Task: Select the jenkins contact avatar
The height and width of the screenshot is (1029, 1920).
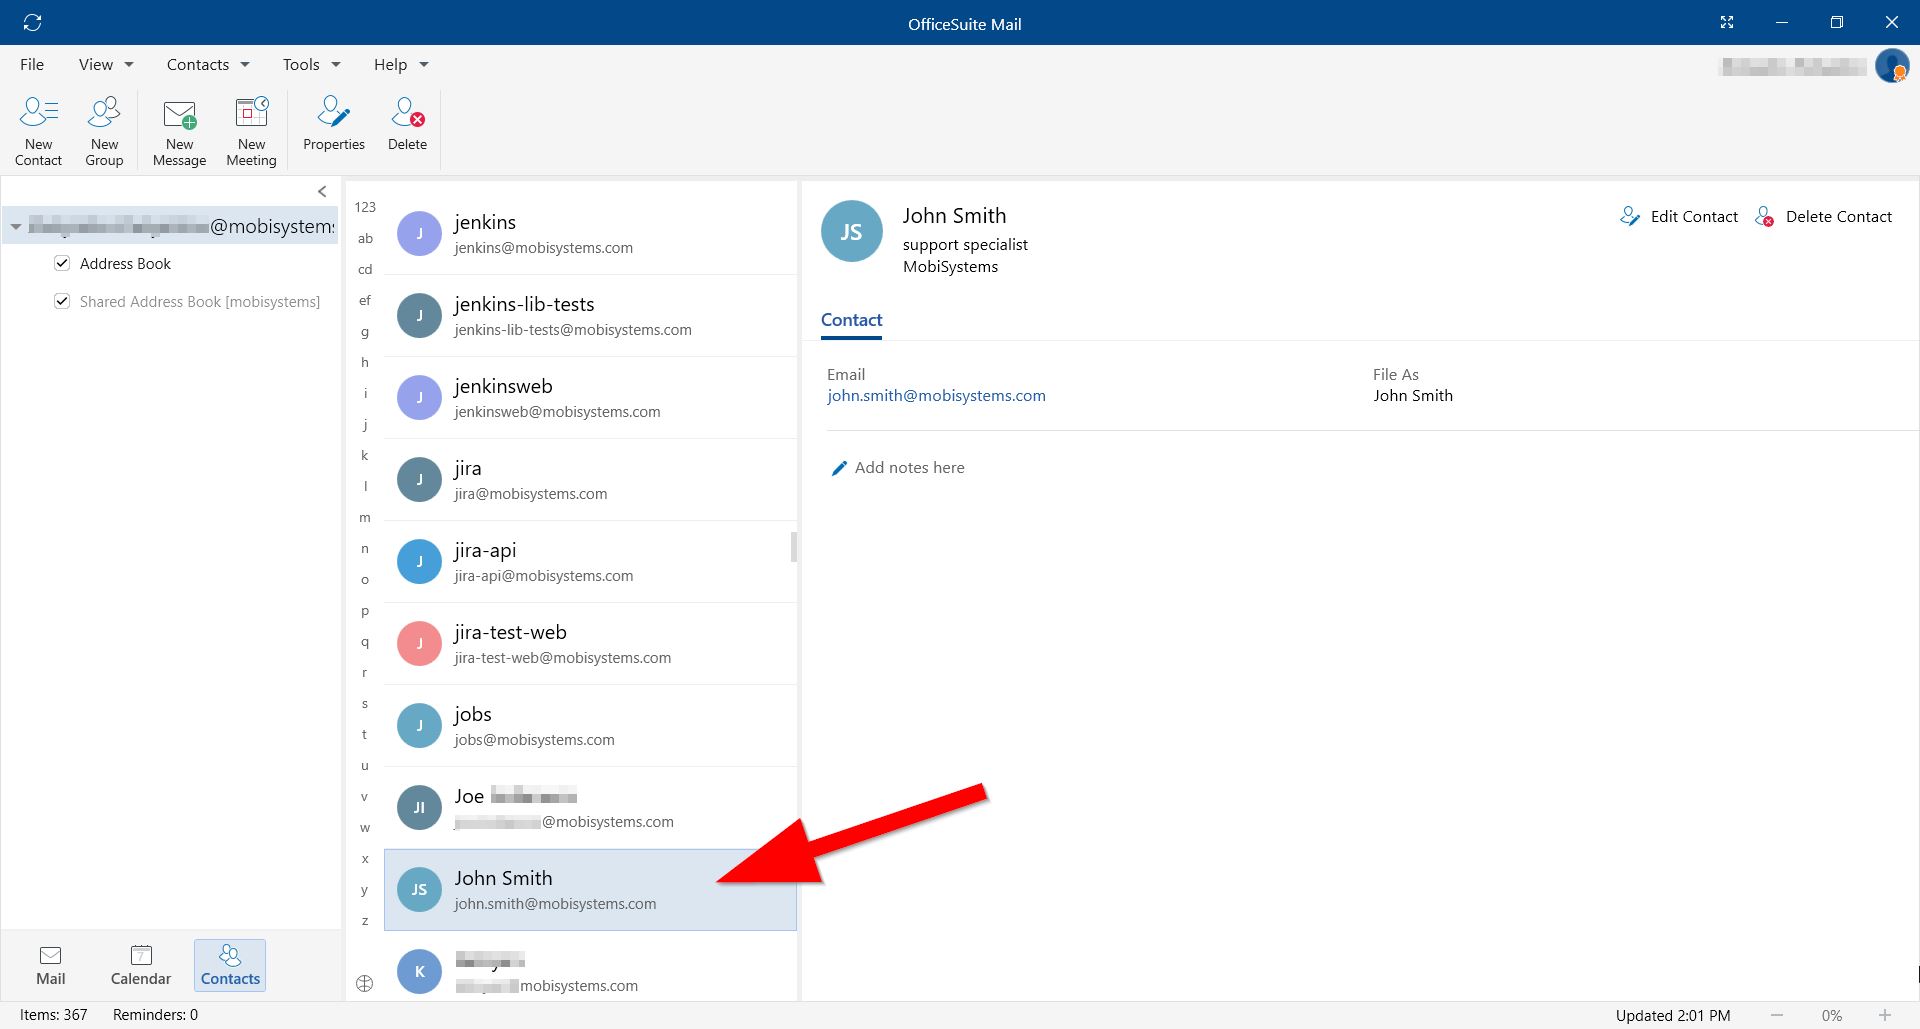Action: [x=419, y=233]
